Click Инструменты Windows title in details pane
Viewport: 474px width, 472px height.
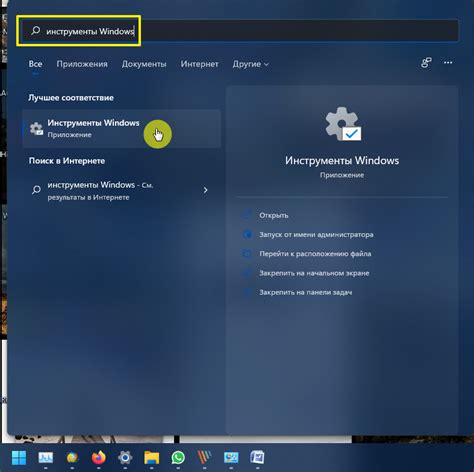pos(342,161)
